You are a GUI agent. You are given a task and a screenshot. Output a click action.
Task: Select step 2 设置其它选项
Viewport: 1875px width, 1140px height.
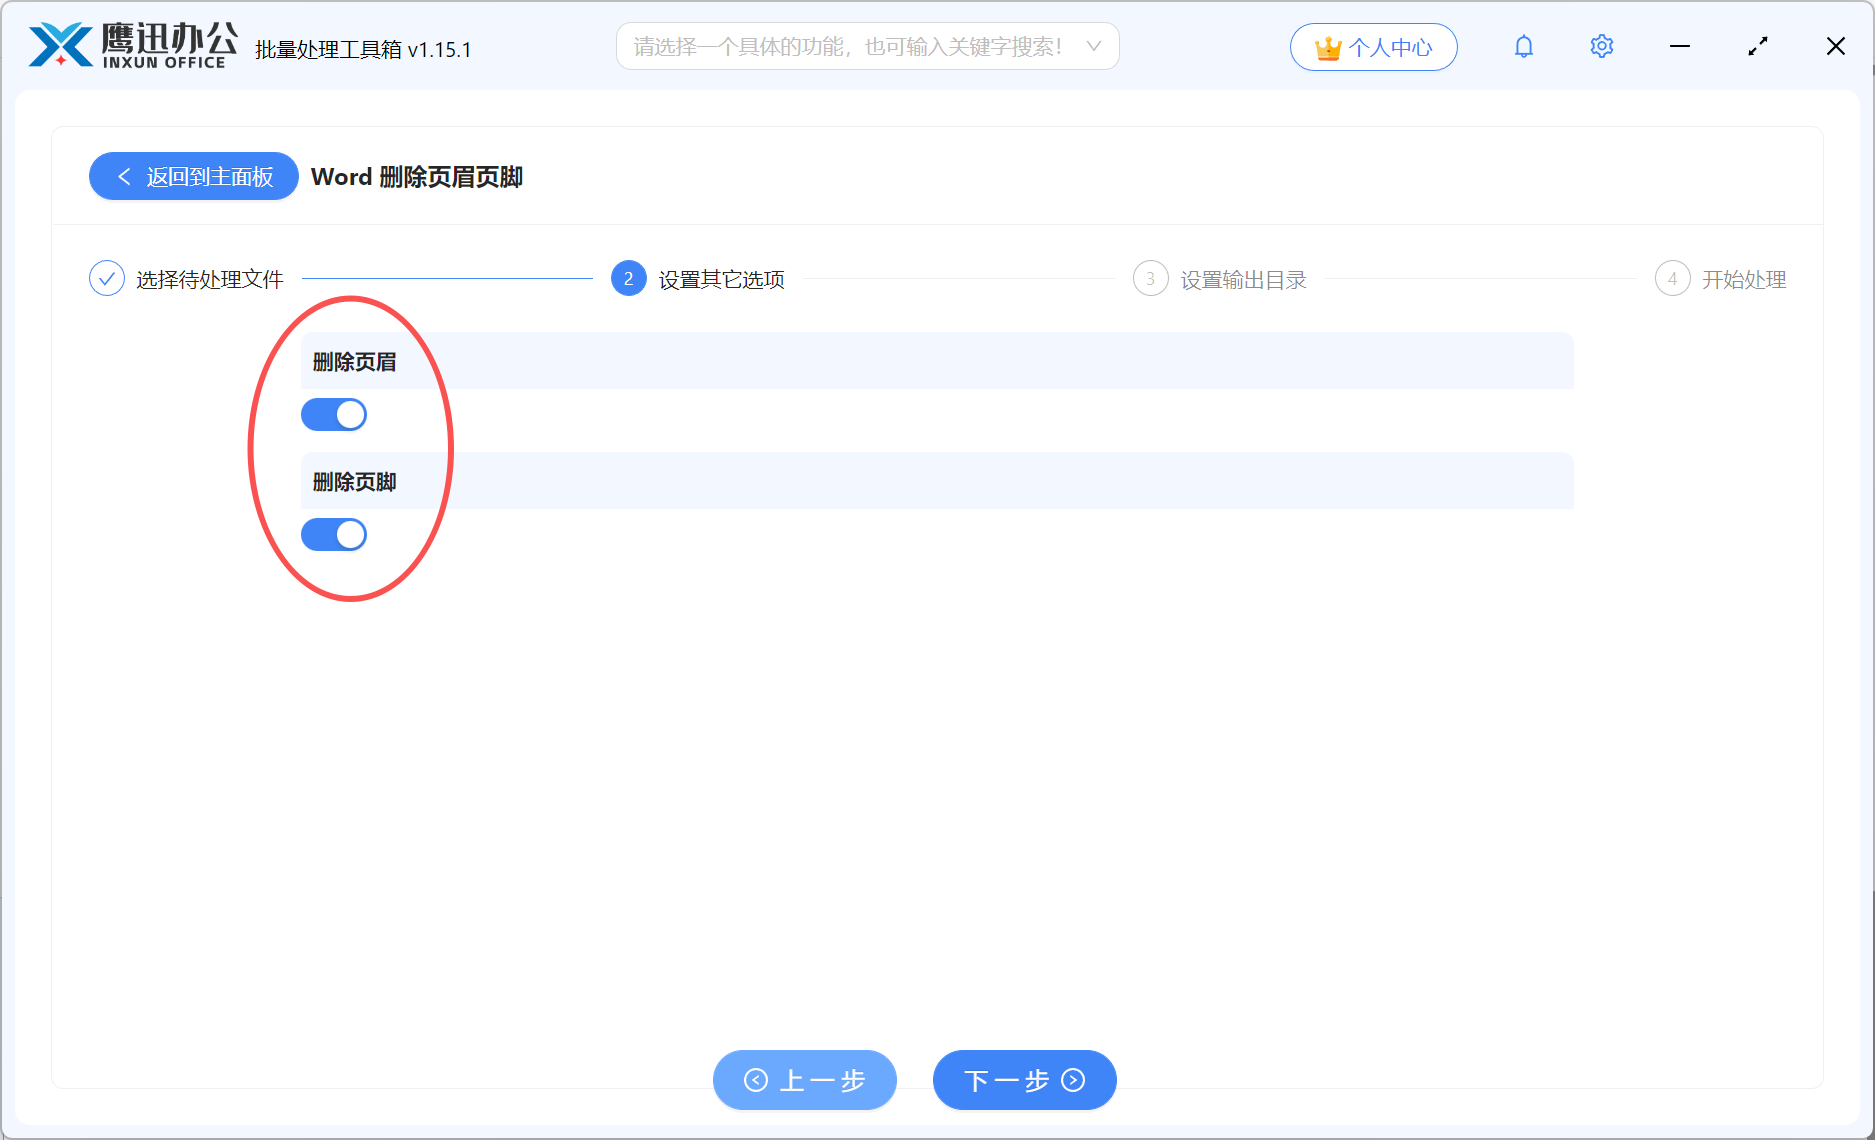click(x=698, y=279)
